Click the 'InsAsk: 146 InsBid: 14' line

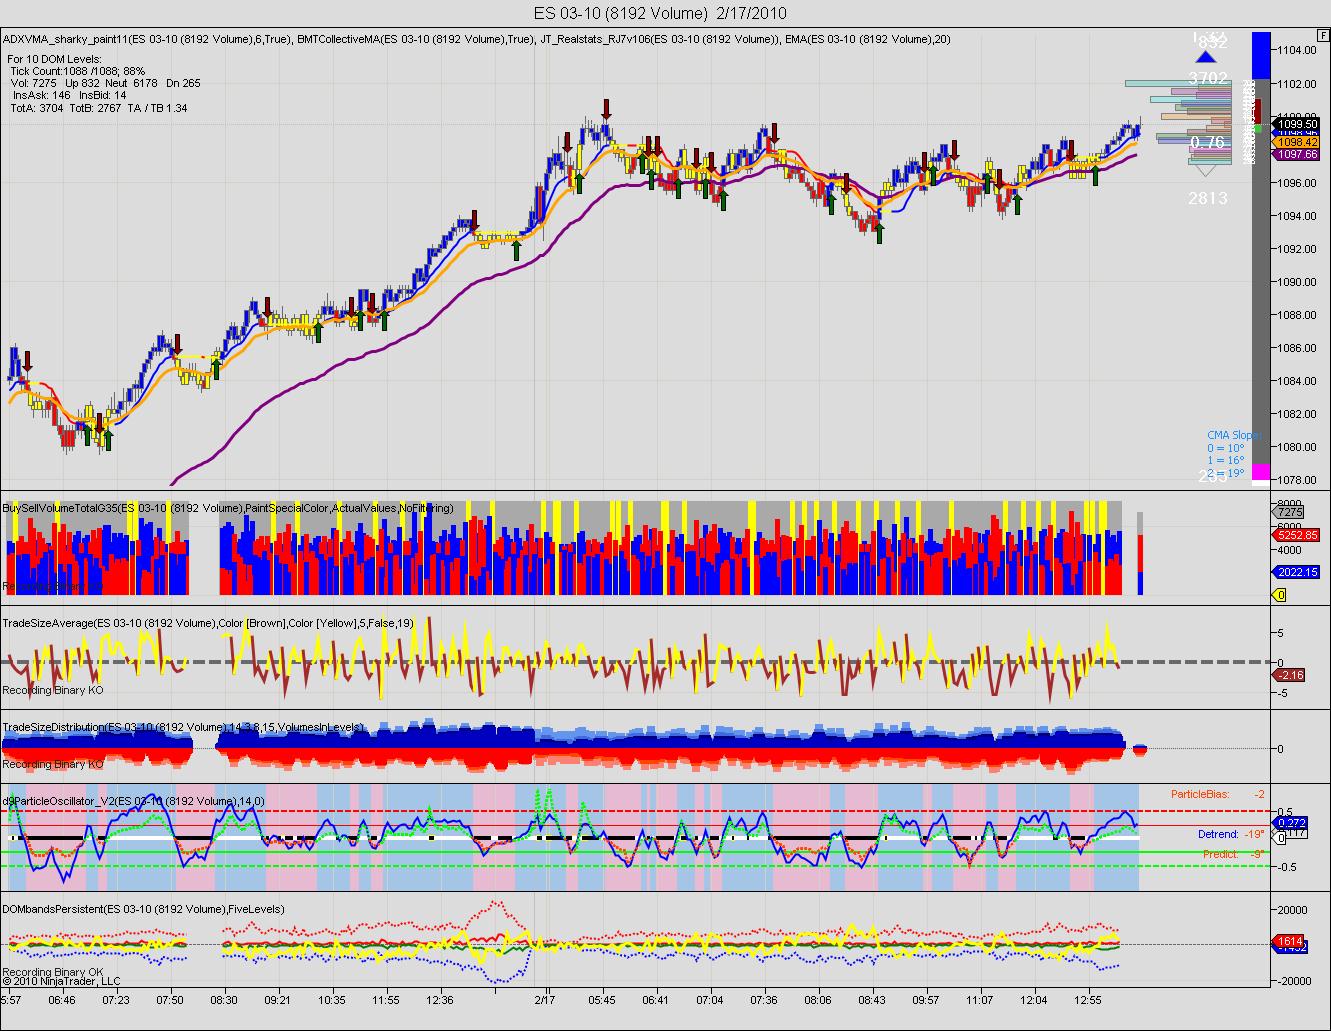point(68,95)
